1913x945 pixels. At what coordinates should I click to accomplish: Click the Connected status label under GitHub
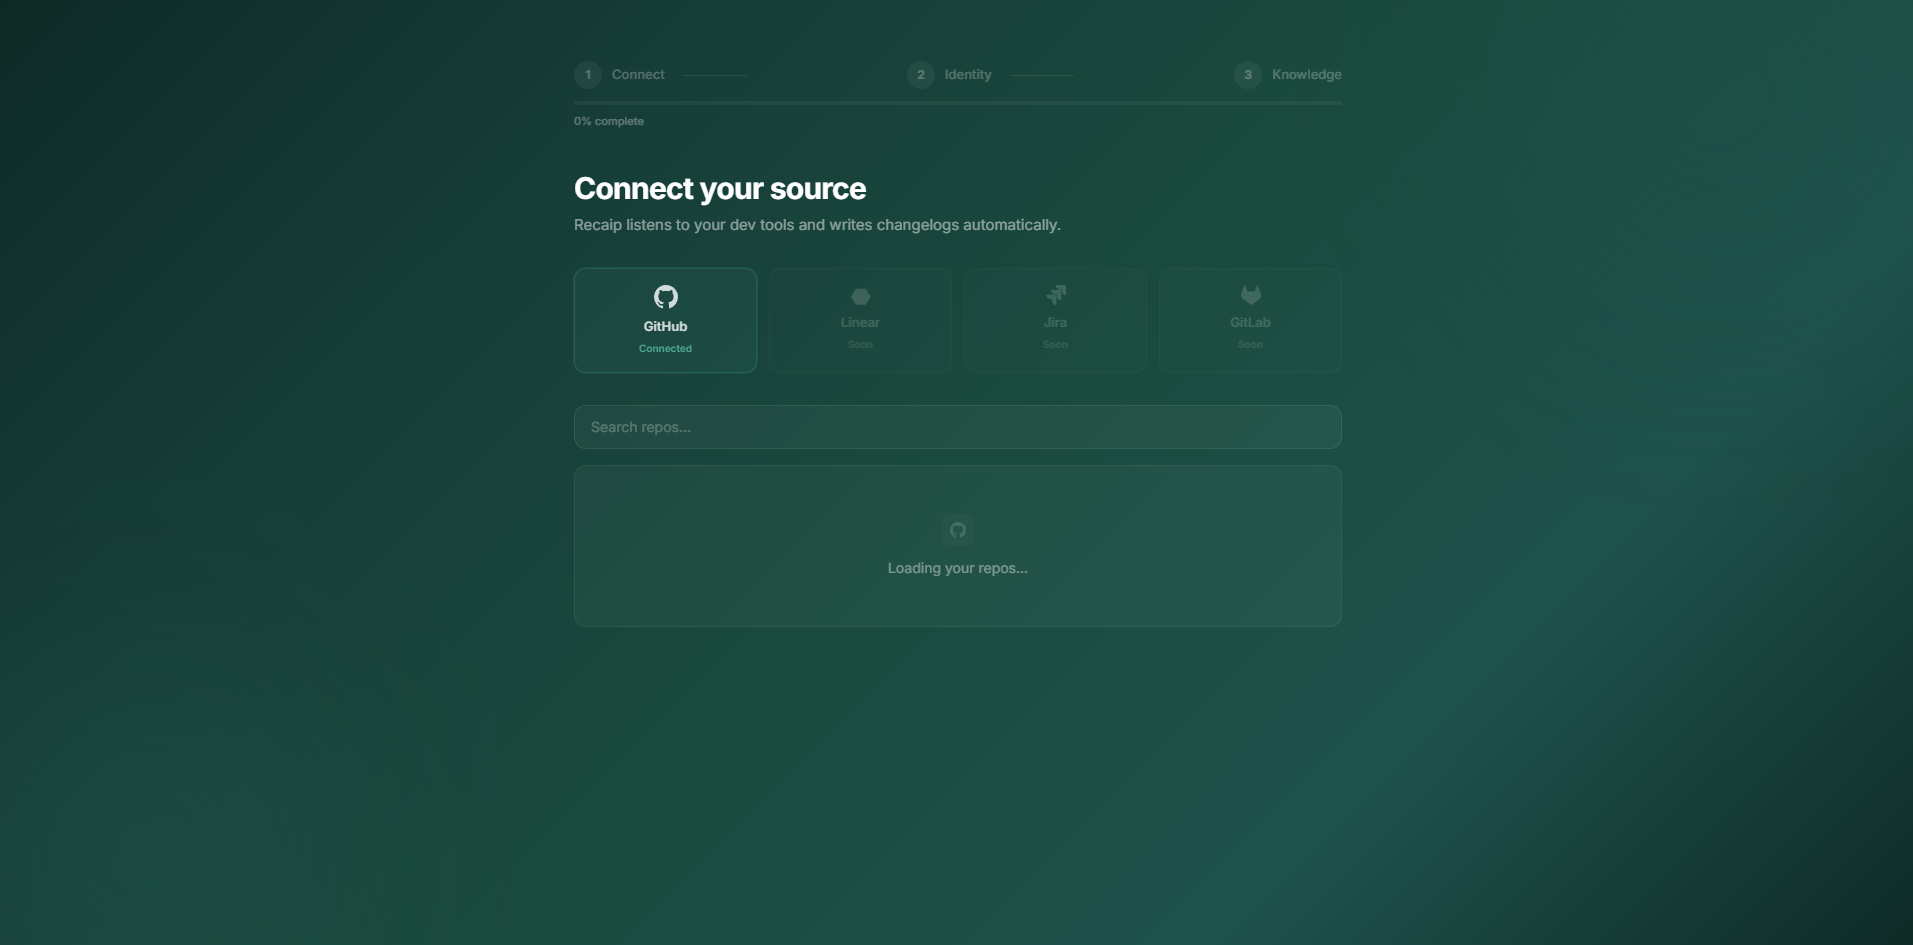(665, 348)
